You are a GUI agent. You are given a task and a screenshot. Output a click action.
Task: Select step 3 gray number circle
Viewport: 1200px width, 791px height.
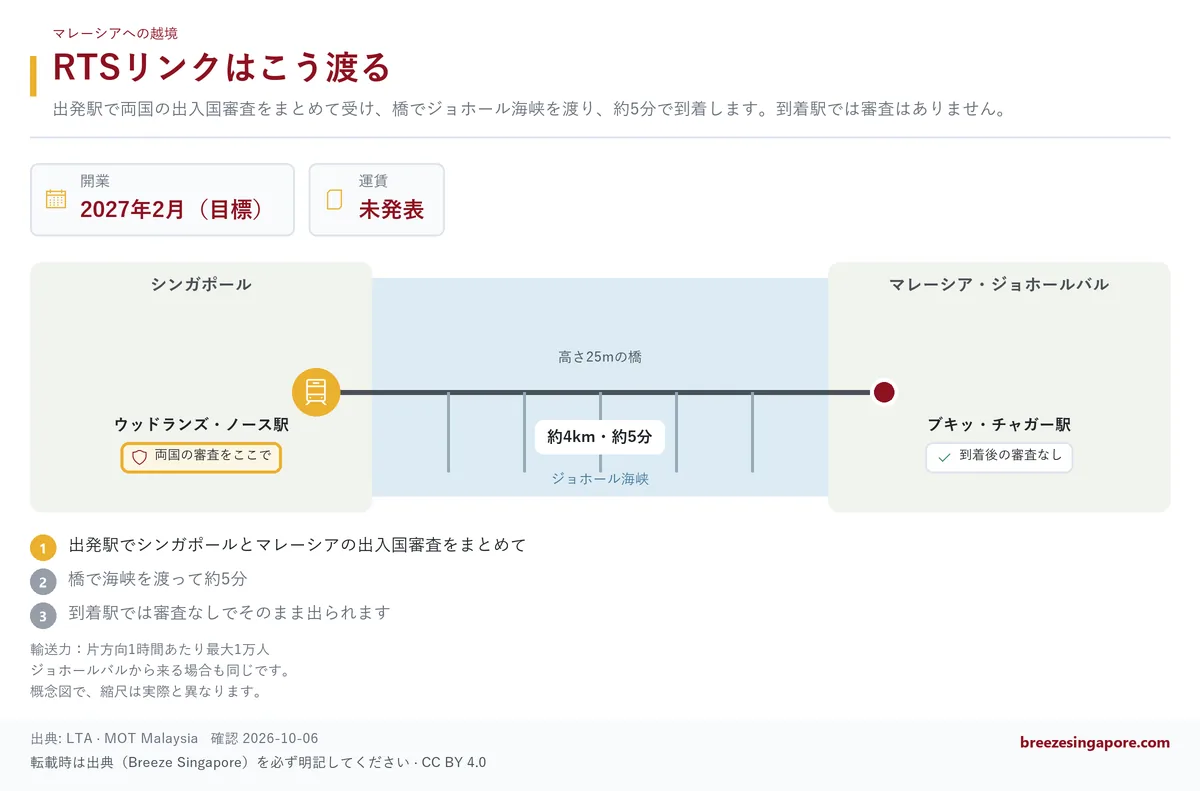point(43,615)
